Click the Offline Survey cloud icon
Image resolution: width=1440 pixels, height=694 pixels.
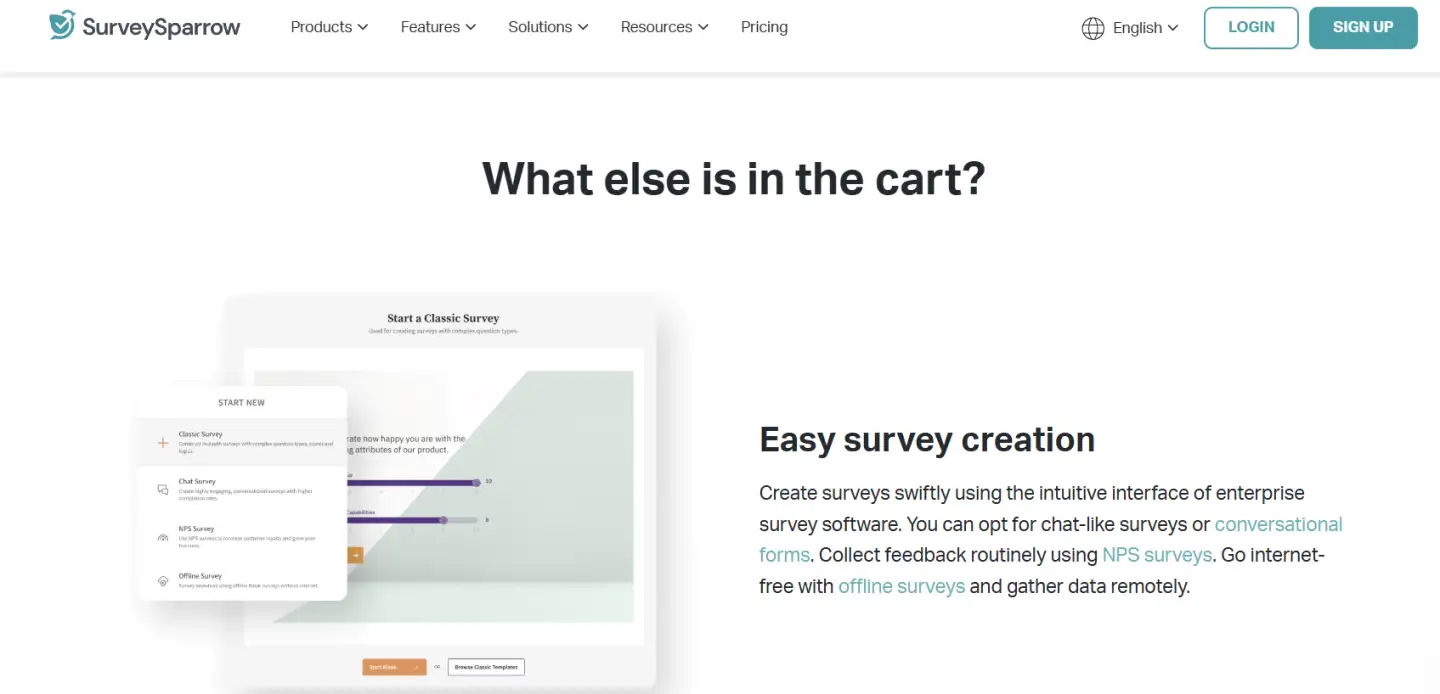(163, 581)
